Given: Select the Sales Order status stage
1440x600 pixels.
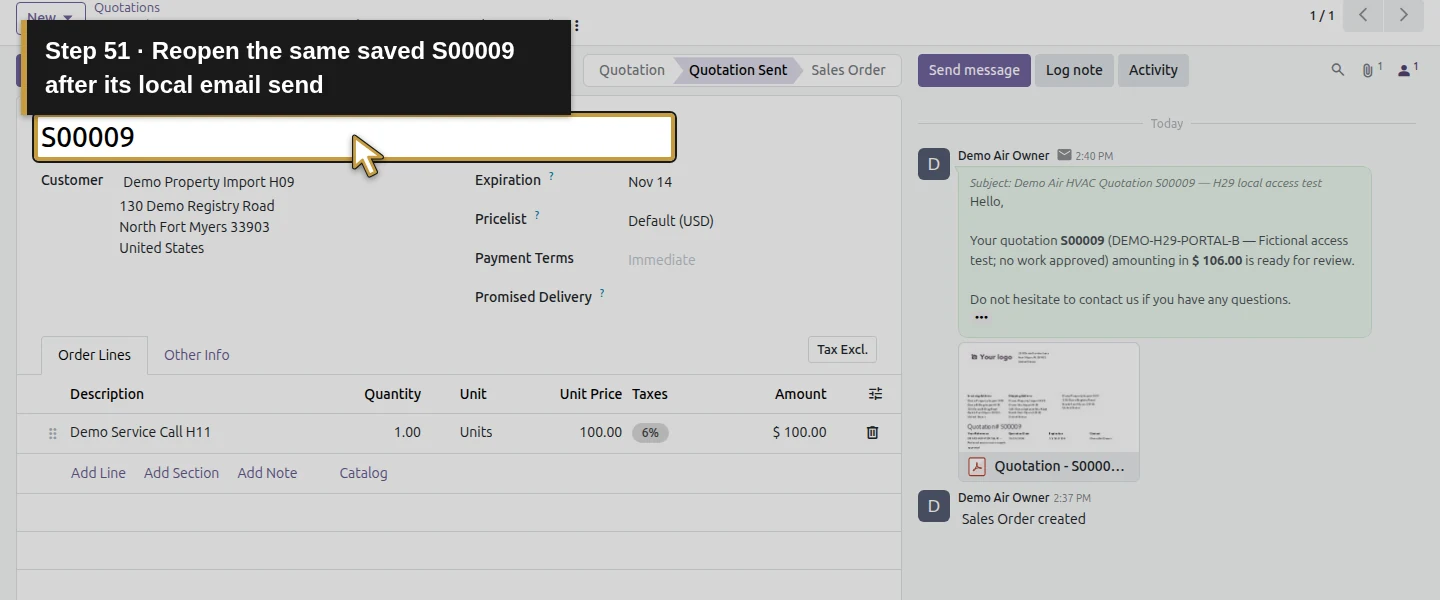Looking at the screenshot, I should tap(848, 70).
